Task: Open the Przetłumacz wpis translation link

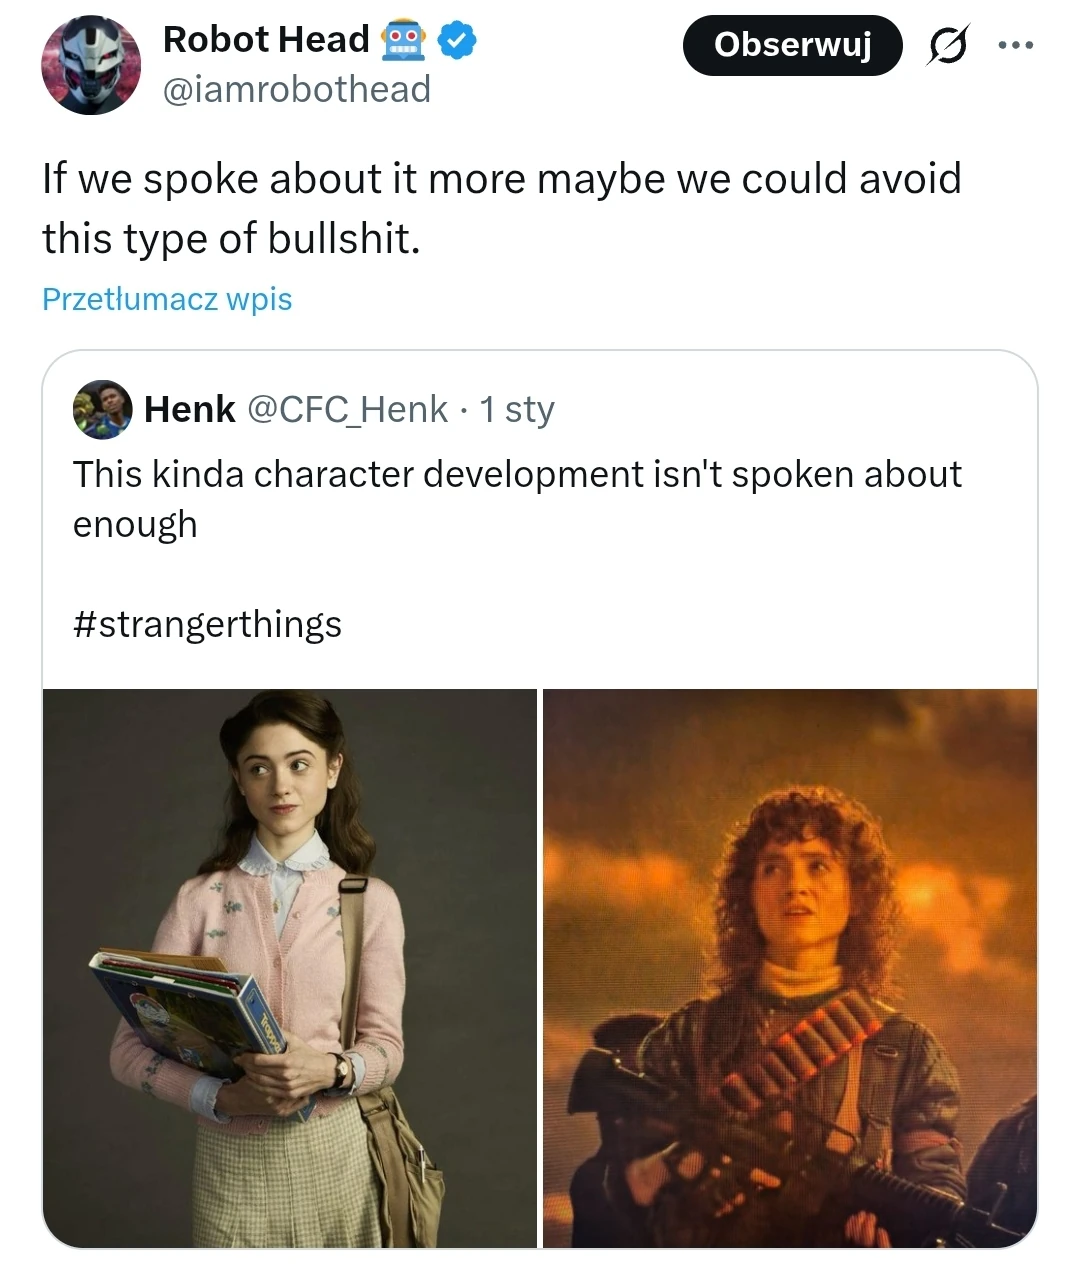Action: click(x=166, y=298)
